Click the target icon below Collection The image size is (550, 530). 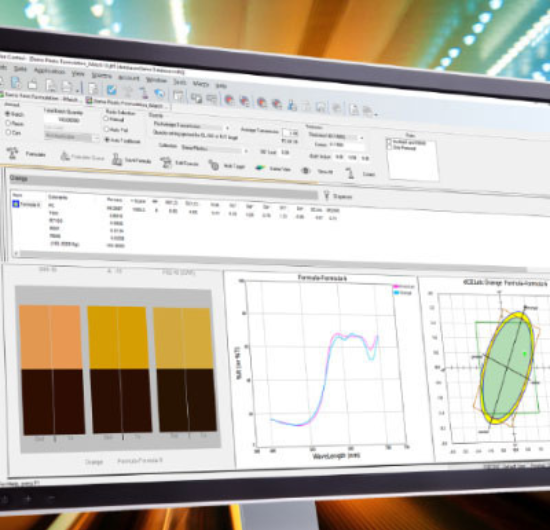(x=214, y=165)
